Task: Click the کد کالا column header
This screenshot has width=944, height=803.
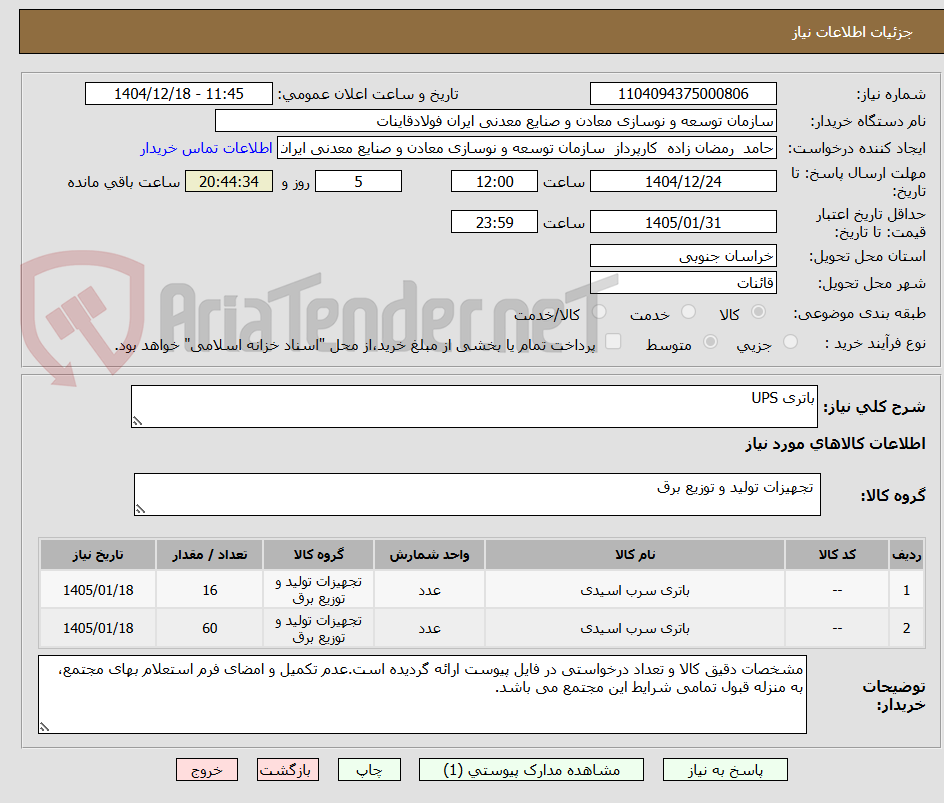Action: [x=837, y=554]
